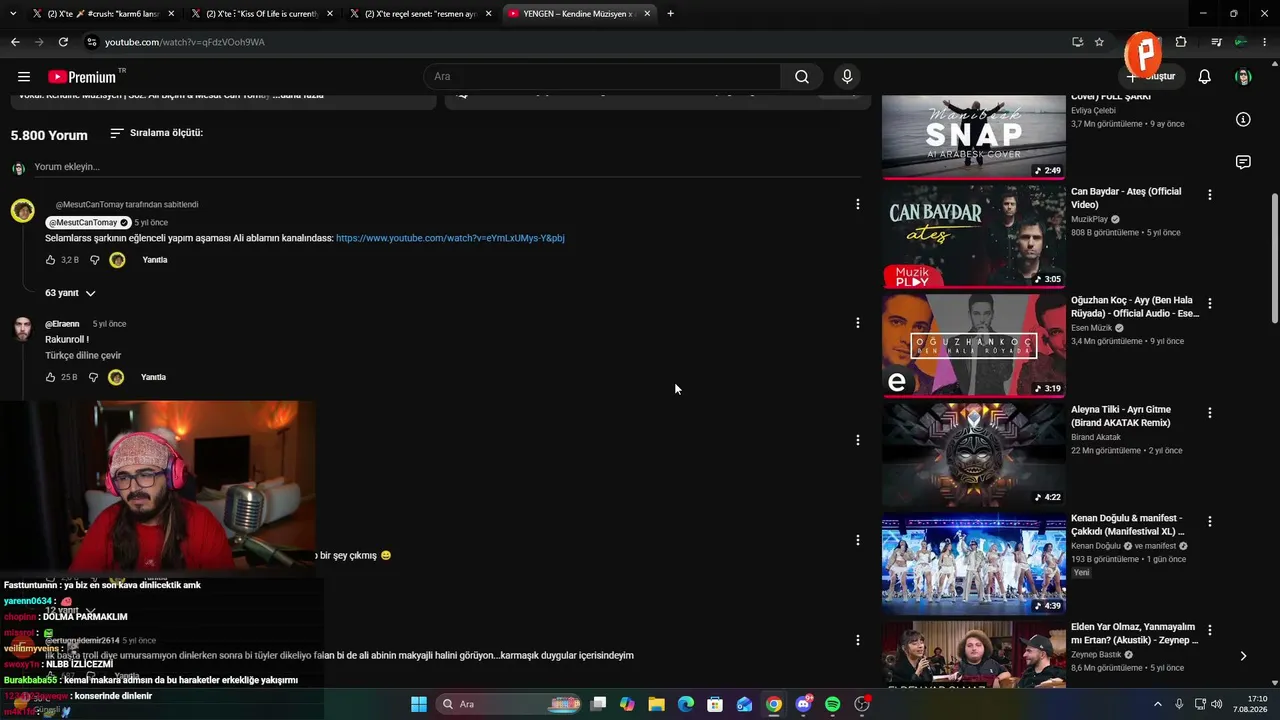This screenshot has width=1280, height=720.
Task: Open options menu for Elraenn comment
Action: 857,323
